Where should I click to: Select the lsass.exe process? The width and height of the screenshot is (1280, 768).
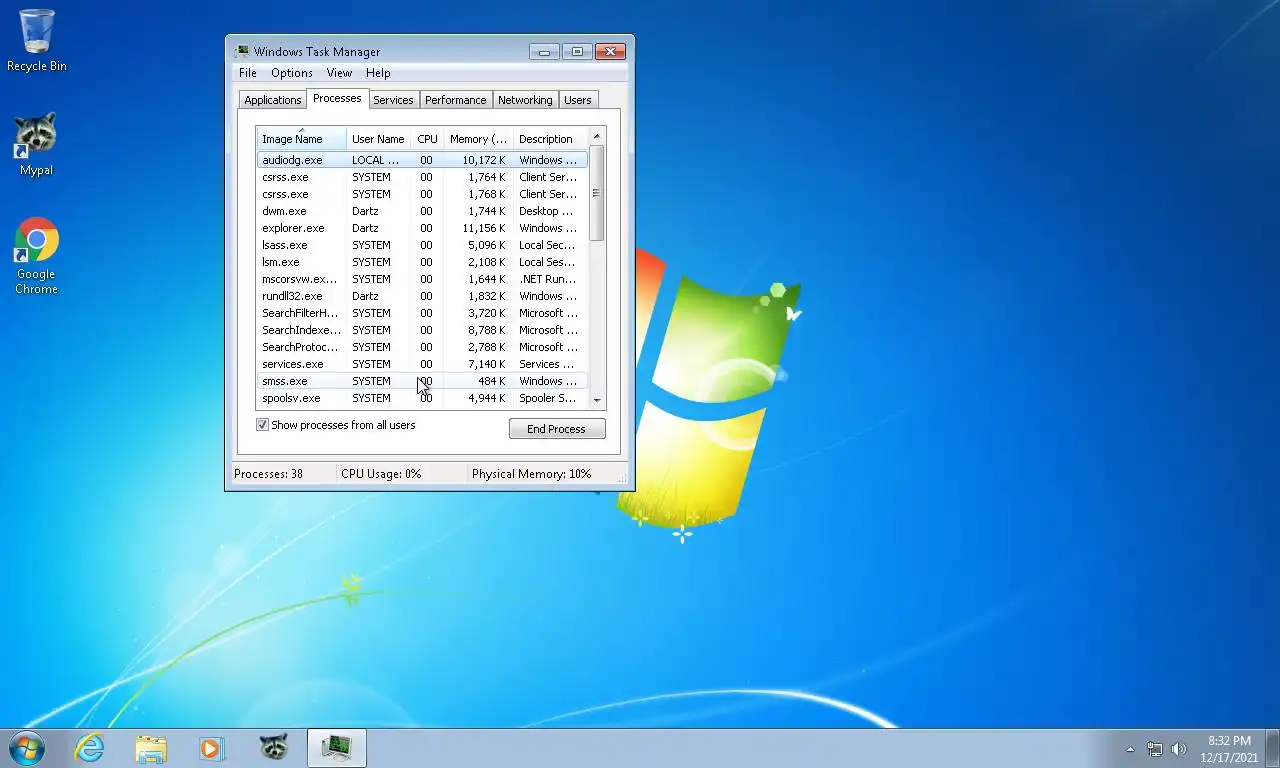[422, 245]
